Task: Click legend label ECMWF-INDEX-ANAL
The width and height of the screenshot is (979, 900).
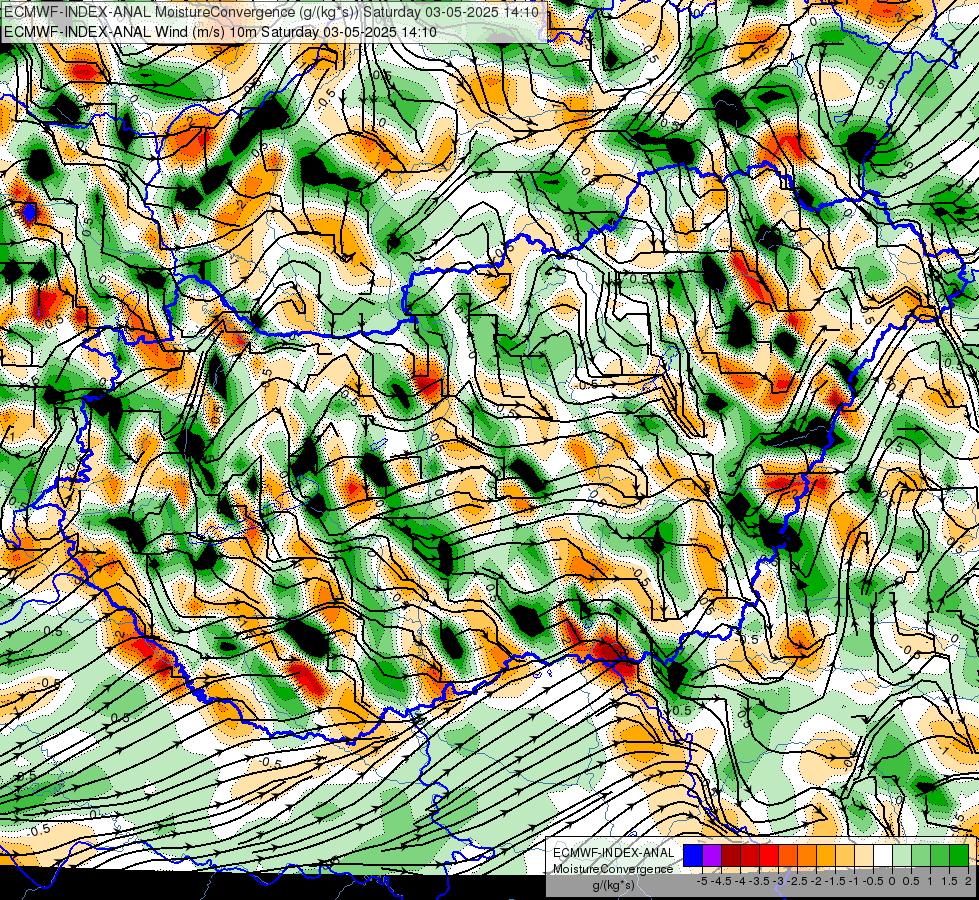Action: click(614, 853)
